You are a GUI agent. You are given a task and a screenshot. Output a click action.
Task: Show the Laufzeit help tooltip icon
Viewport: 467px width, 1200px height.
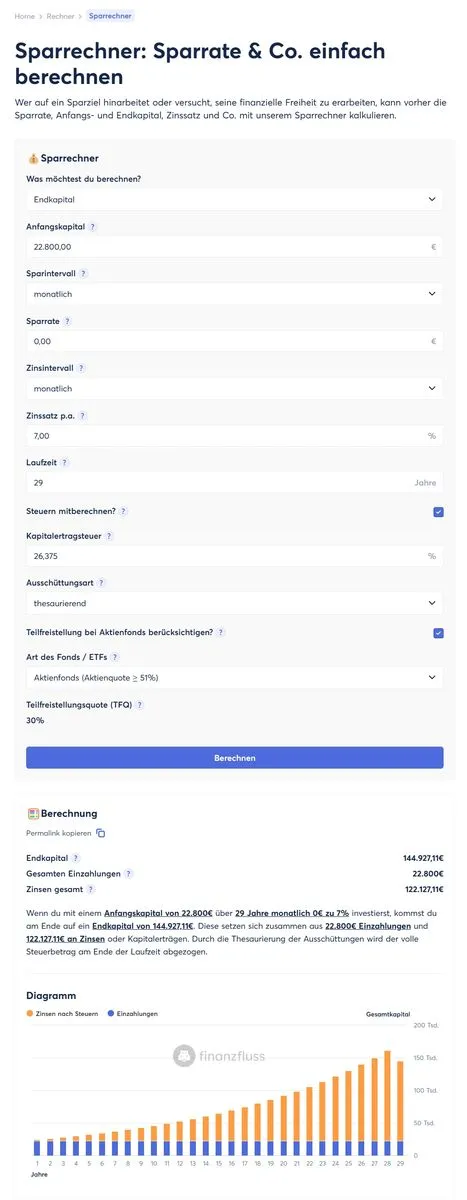pos(64,463)
